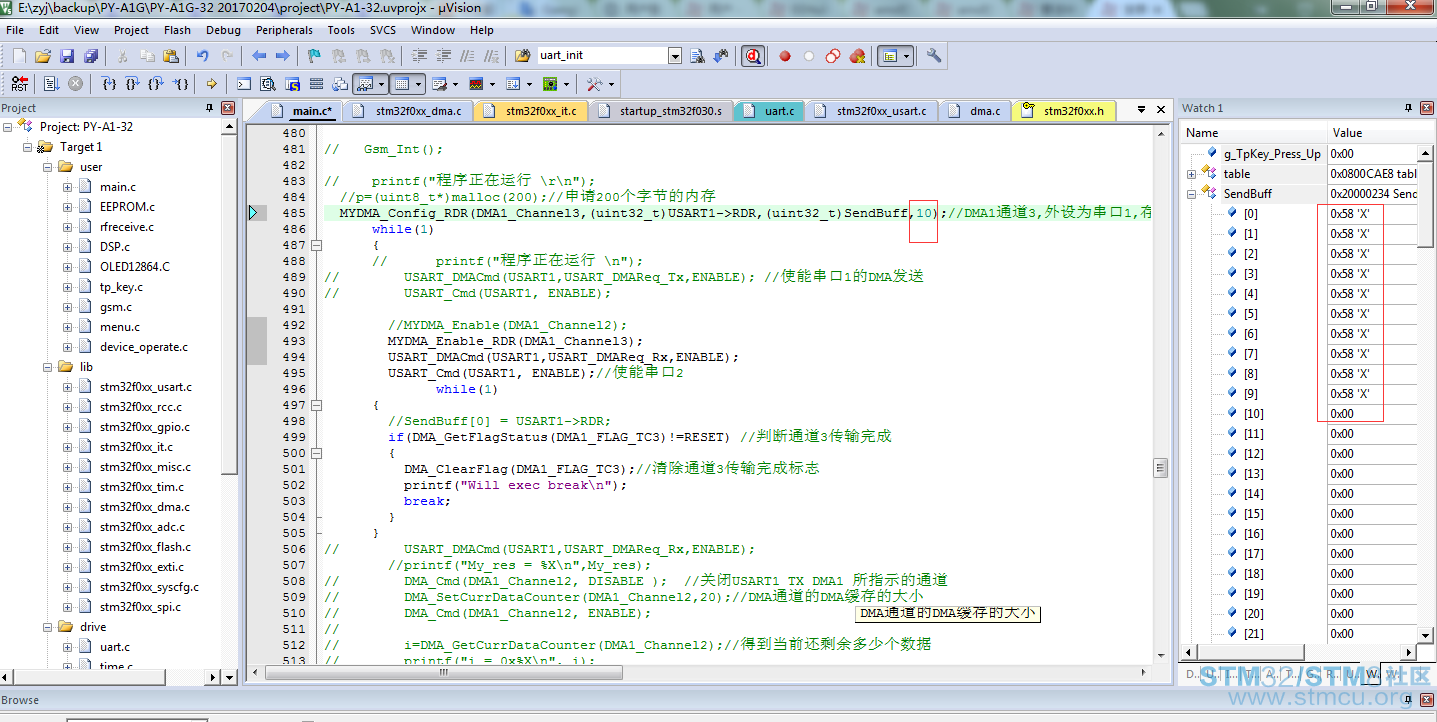The height and width of the screenshot is (722, 1437).
Task: Select gsm.c in the project tree
Action: tap(116, 307)
